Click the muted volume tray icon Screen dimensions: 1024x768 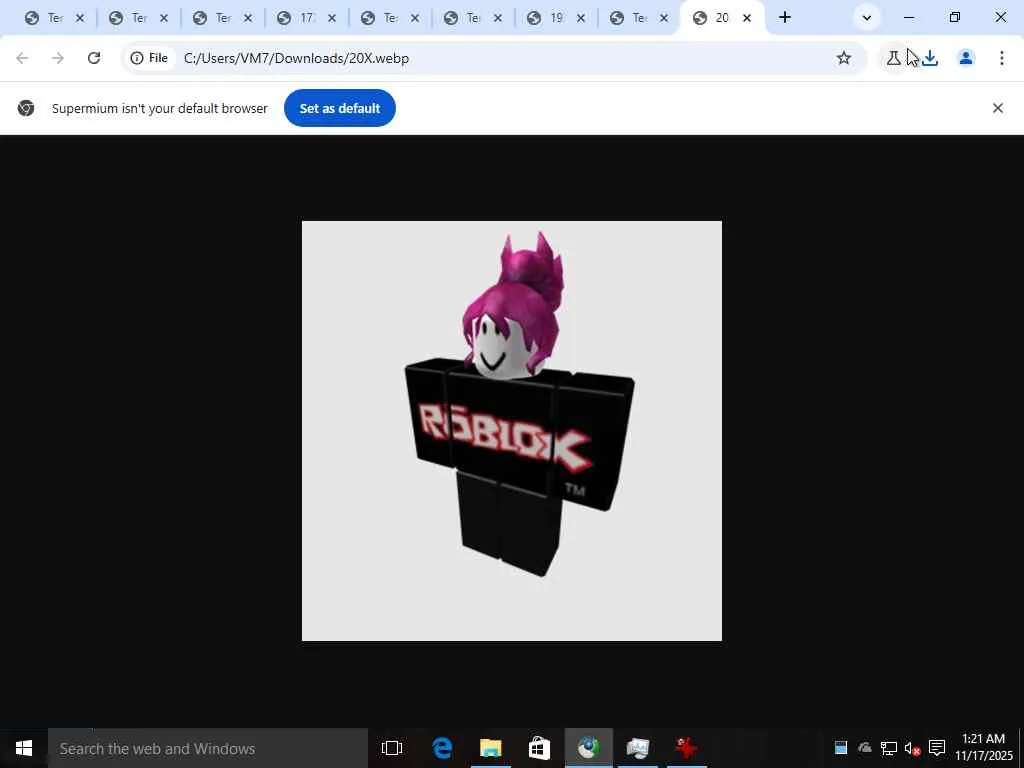(x=912, y=748)
